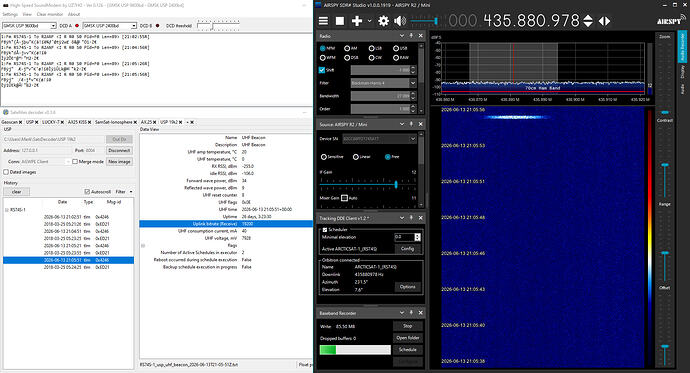Close the USP 19k2 tab with its X
Viewport: 690px width, 373px height.
tap(181, 122)
